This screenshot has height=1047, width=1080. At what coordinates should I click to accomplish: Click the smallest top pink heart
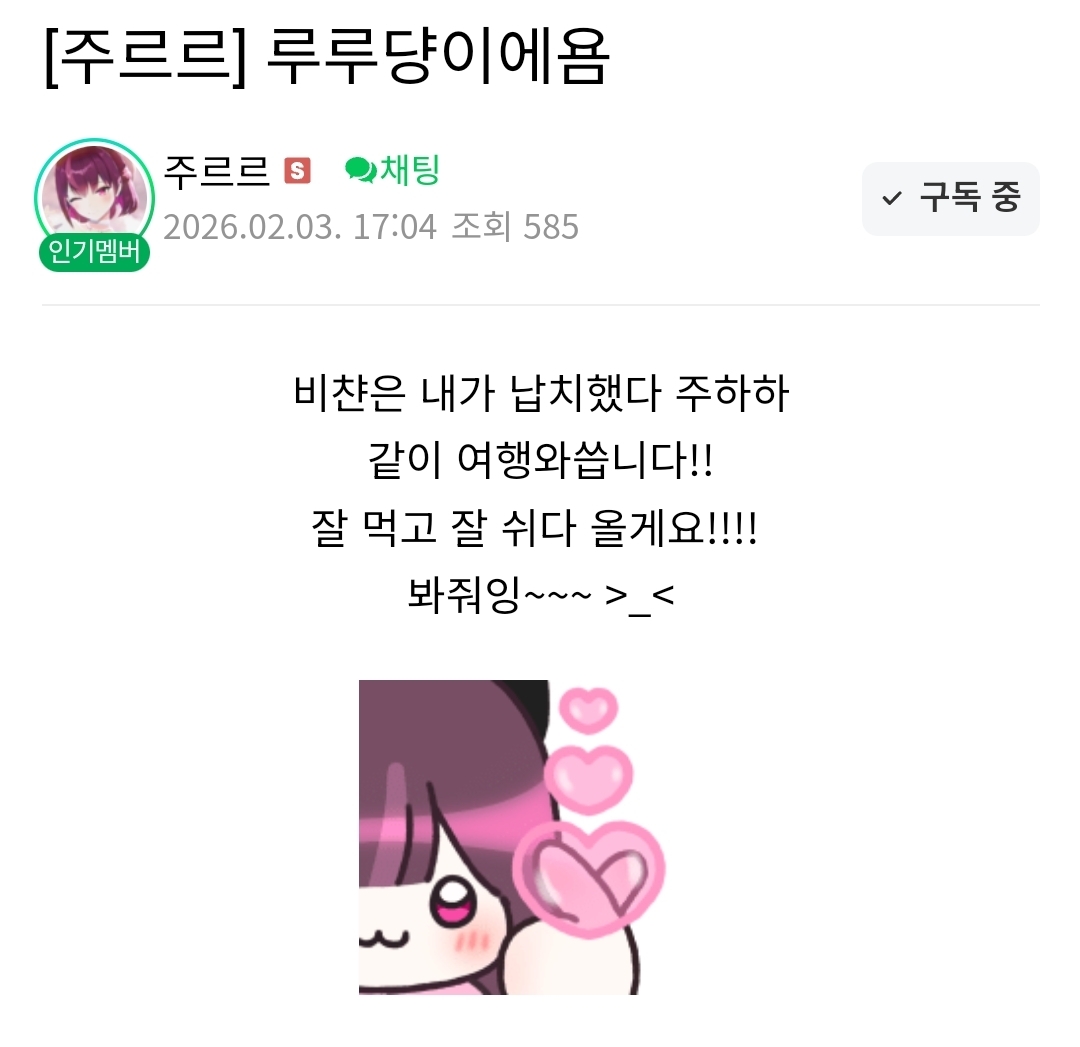588,709
